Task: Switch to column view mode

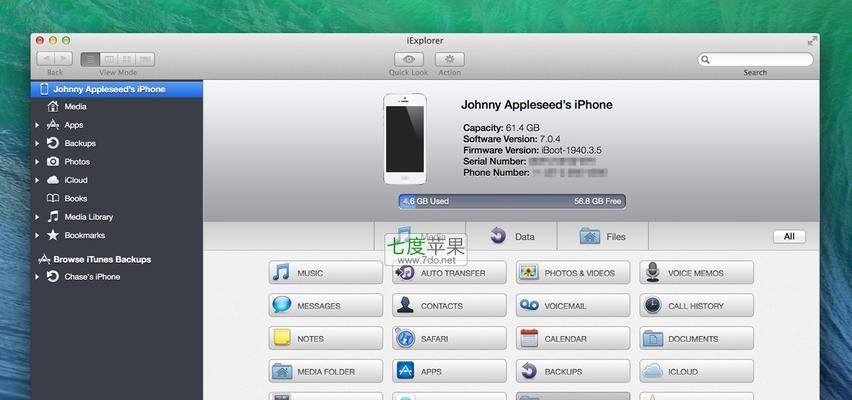Action: tap(109, 59)
